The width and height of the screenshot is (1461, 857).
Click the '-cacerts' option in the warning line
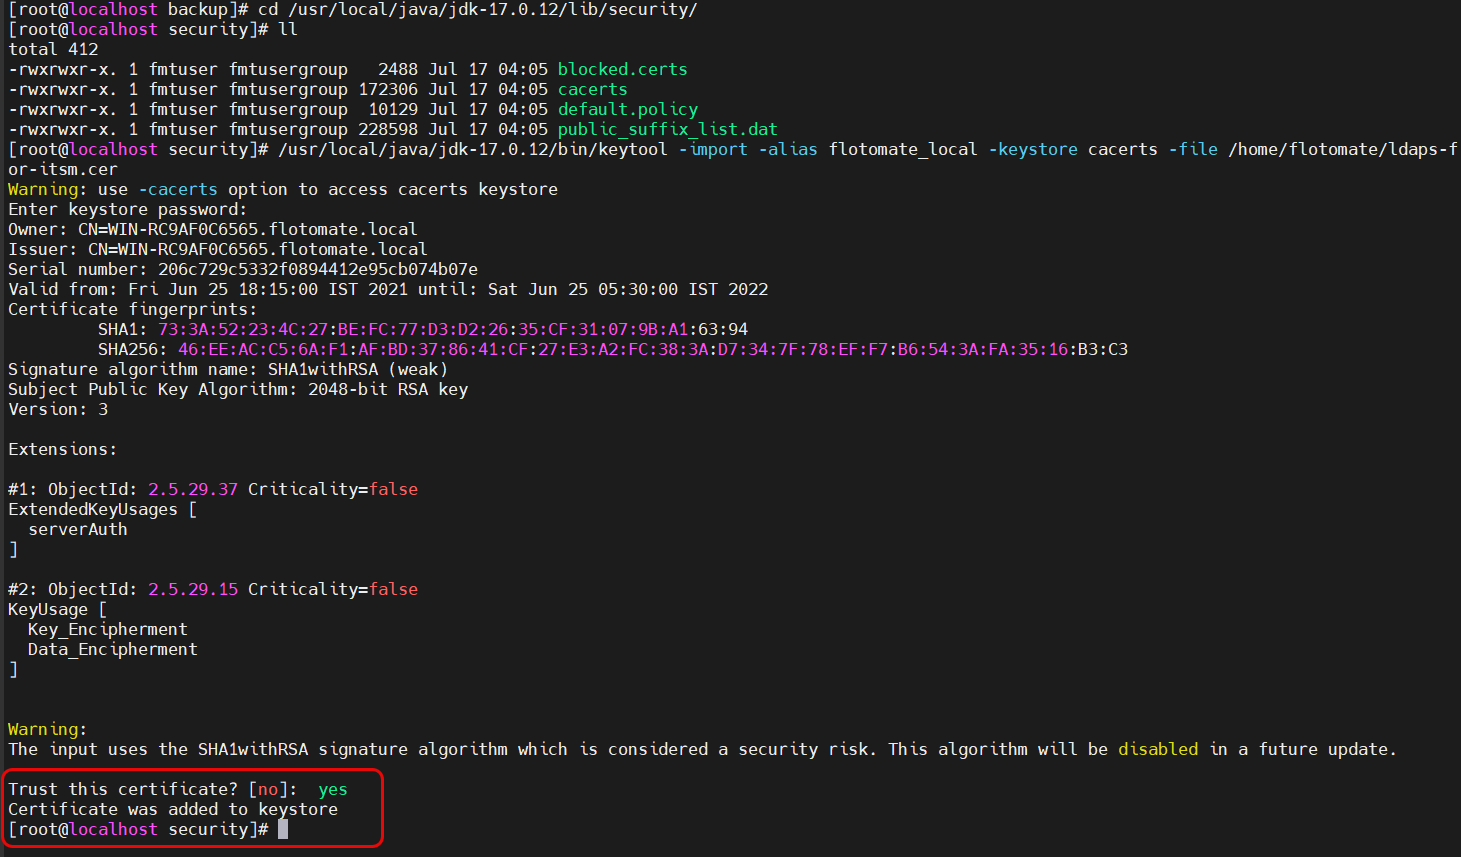178,189
